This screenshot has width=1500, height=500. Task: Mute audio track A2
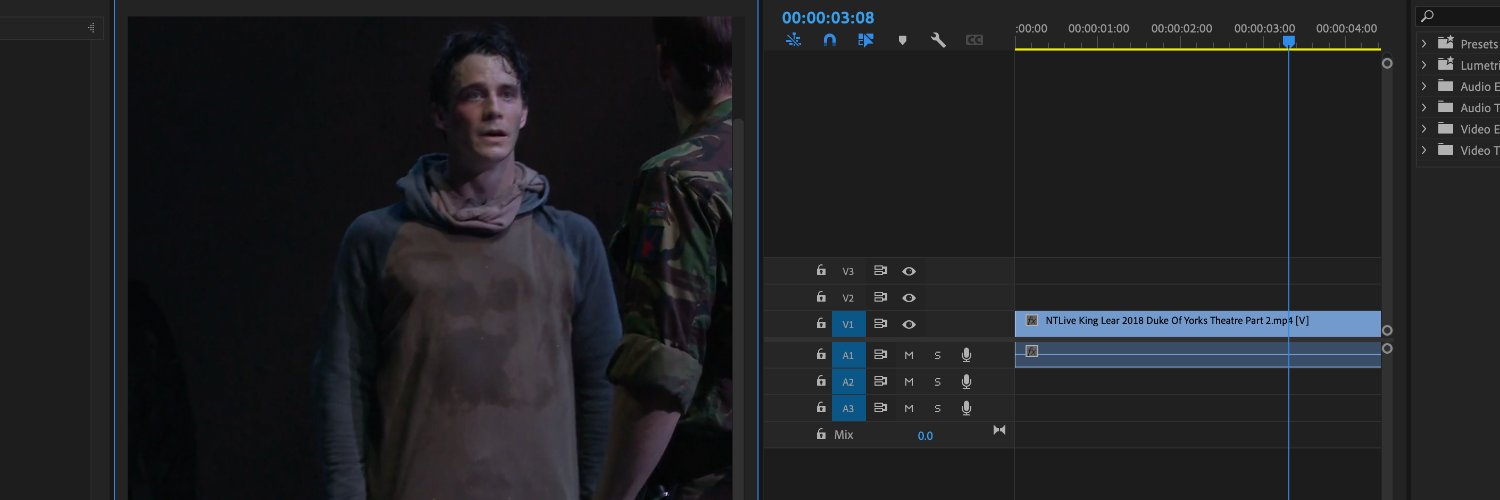click(x=909, y=381)
